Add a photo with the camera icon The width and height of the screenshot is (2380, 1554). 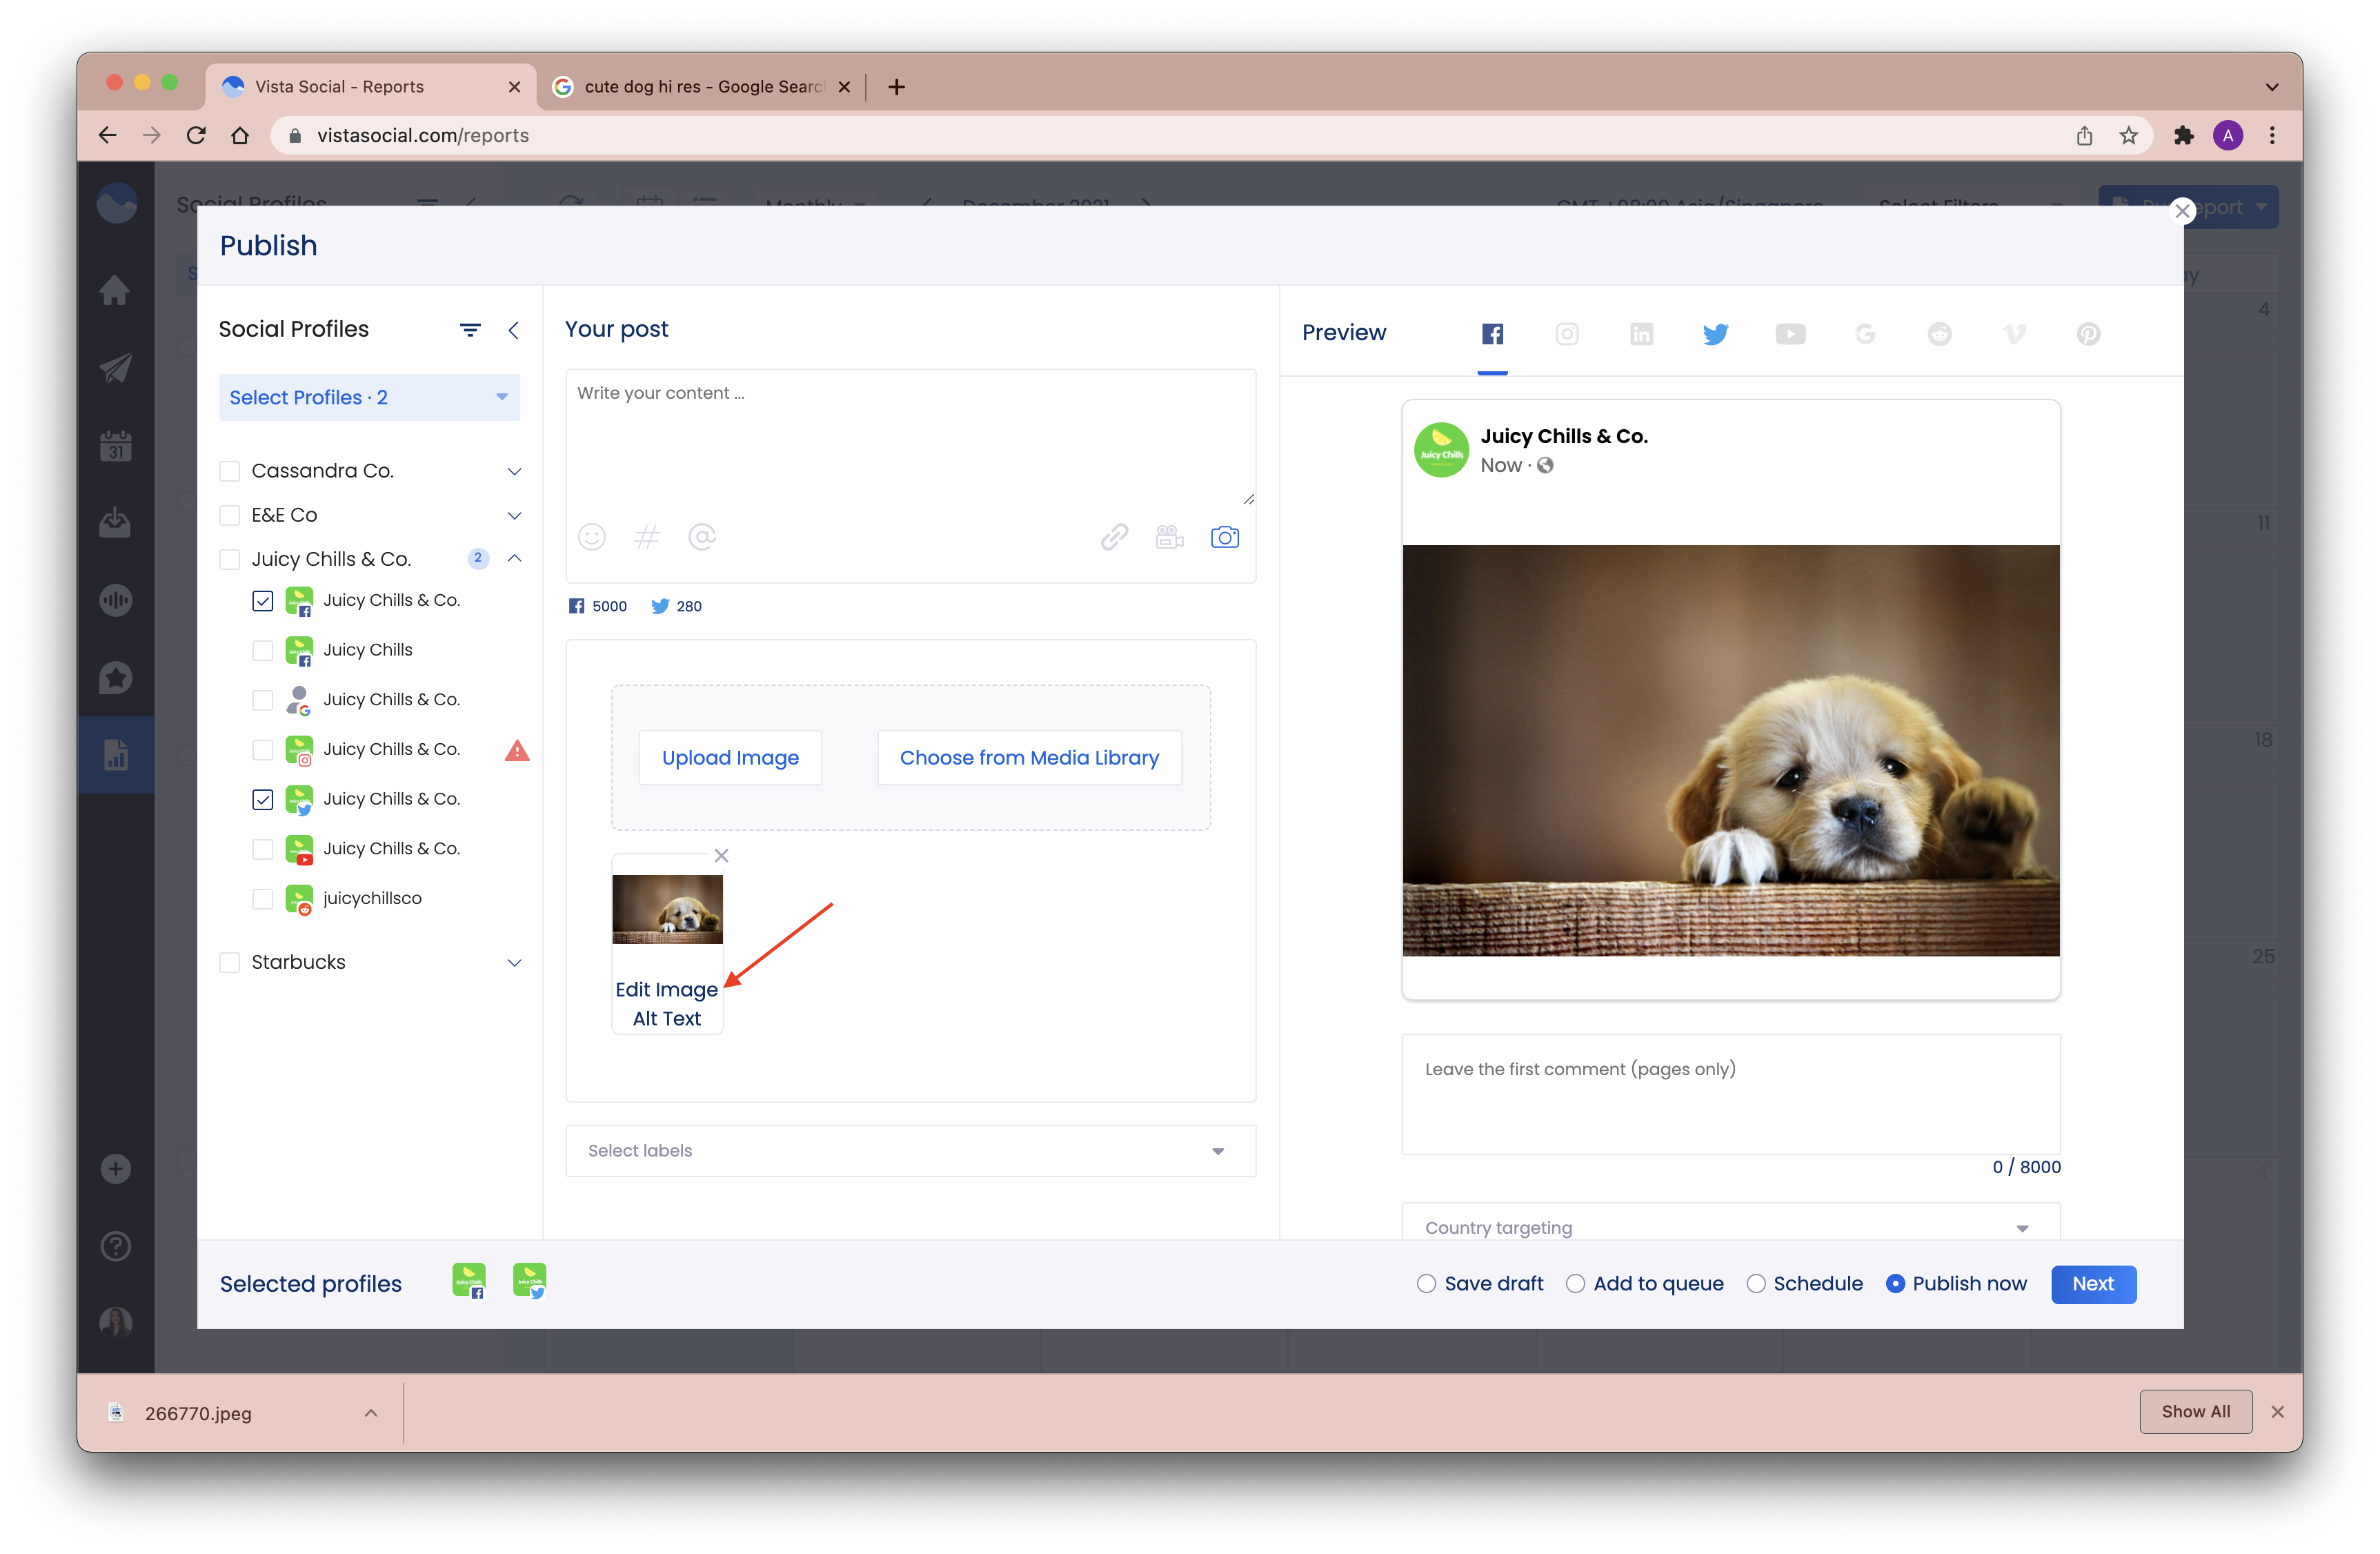[1224, 537]
